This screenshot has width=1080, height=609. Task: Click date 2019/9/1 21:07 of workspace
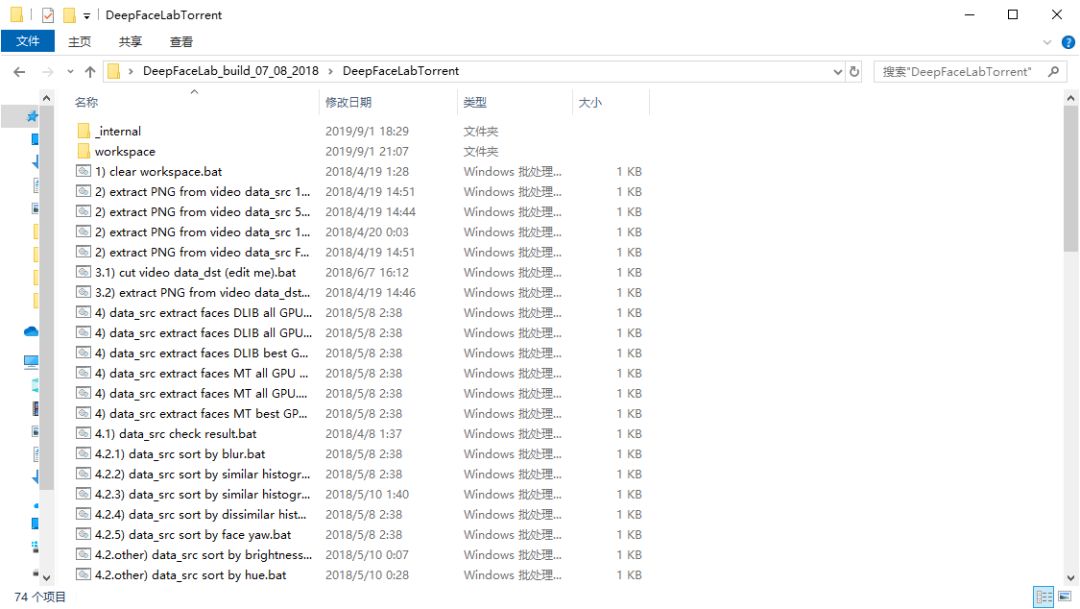point(366,151)
